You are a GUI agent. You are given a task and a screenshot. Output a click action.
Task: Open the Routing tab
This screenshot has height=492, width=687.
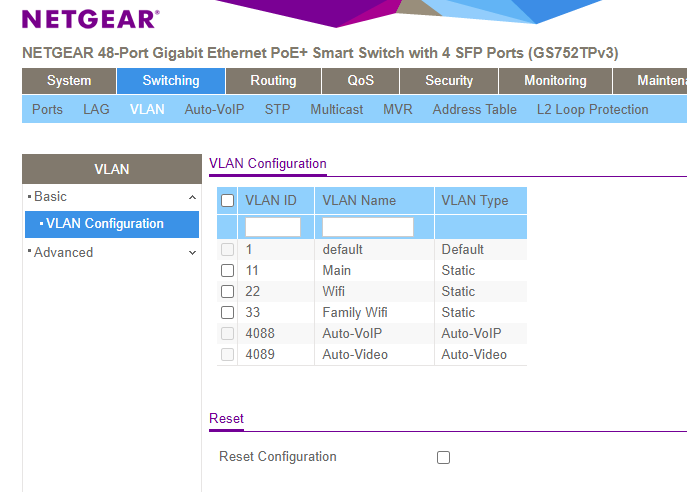point(273,81)
